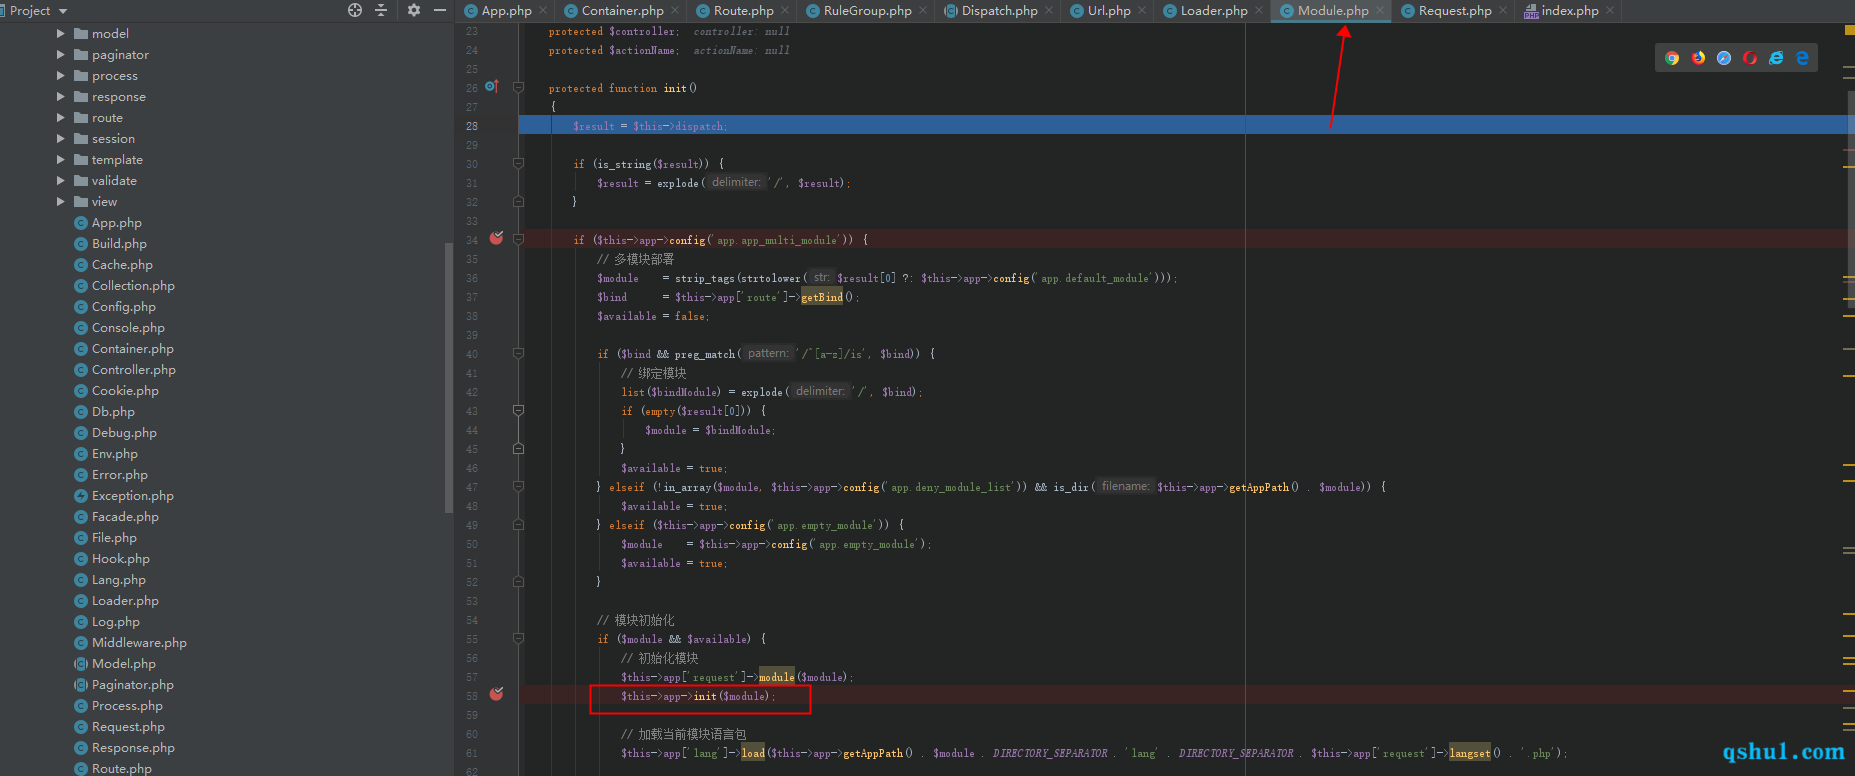Switch to the Request.php tab
Screen dimensions: 1855x776
point(1455,11)
